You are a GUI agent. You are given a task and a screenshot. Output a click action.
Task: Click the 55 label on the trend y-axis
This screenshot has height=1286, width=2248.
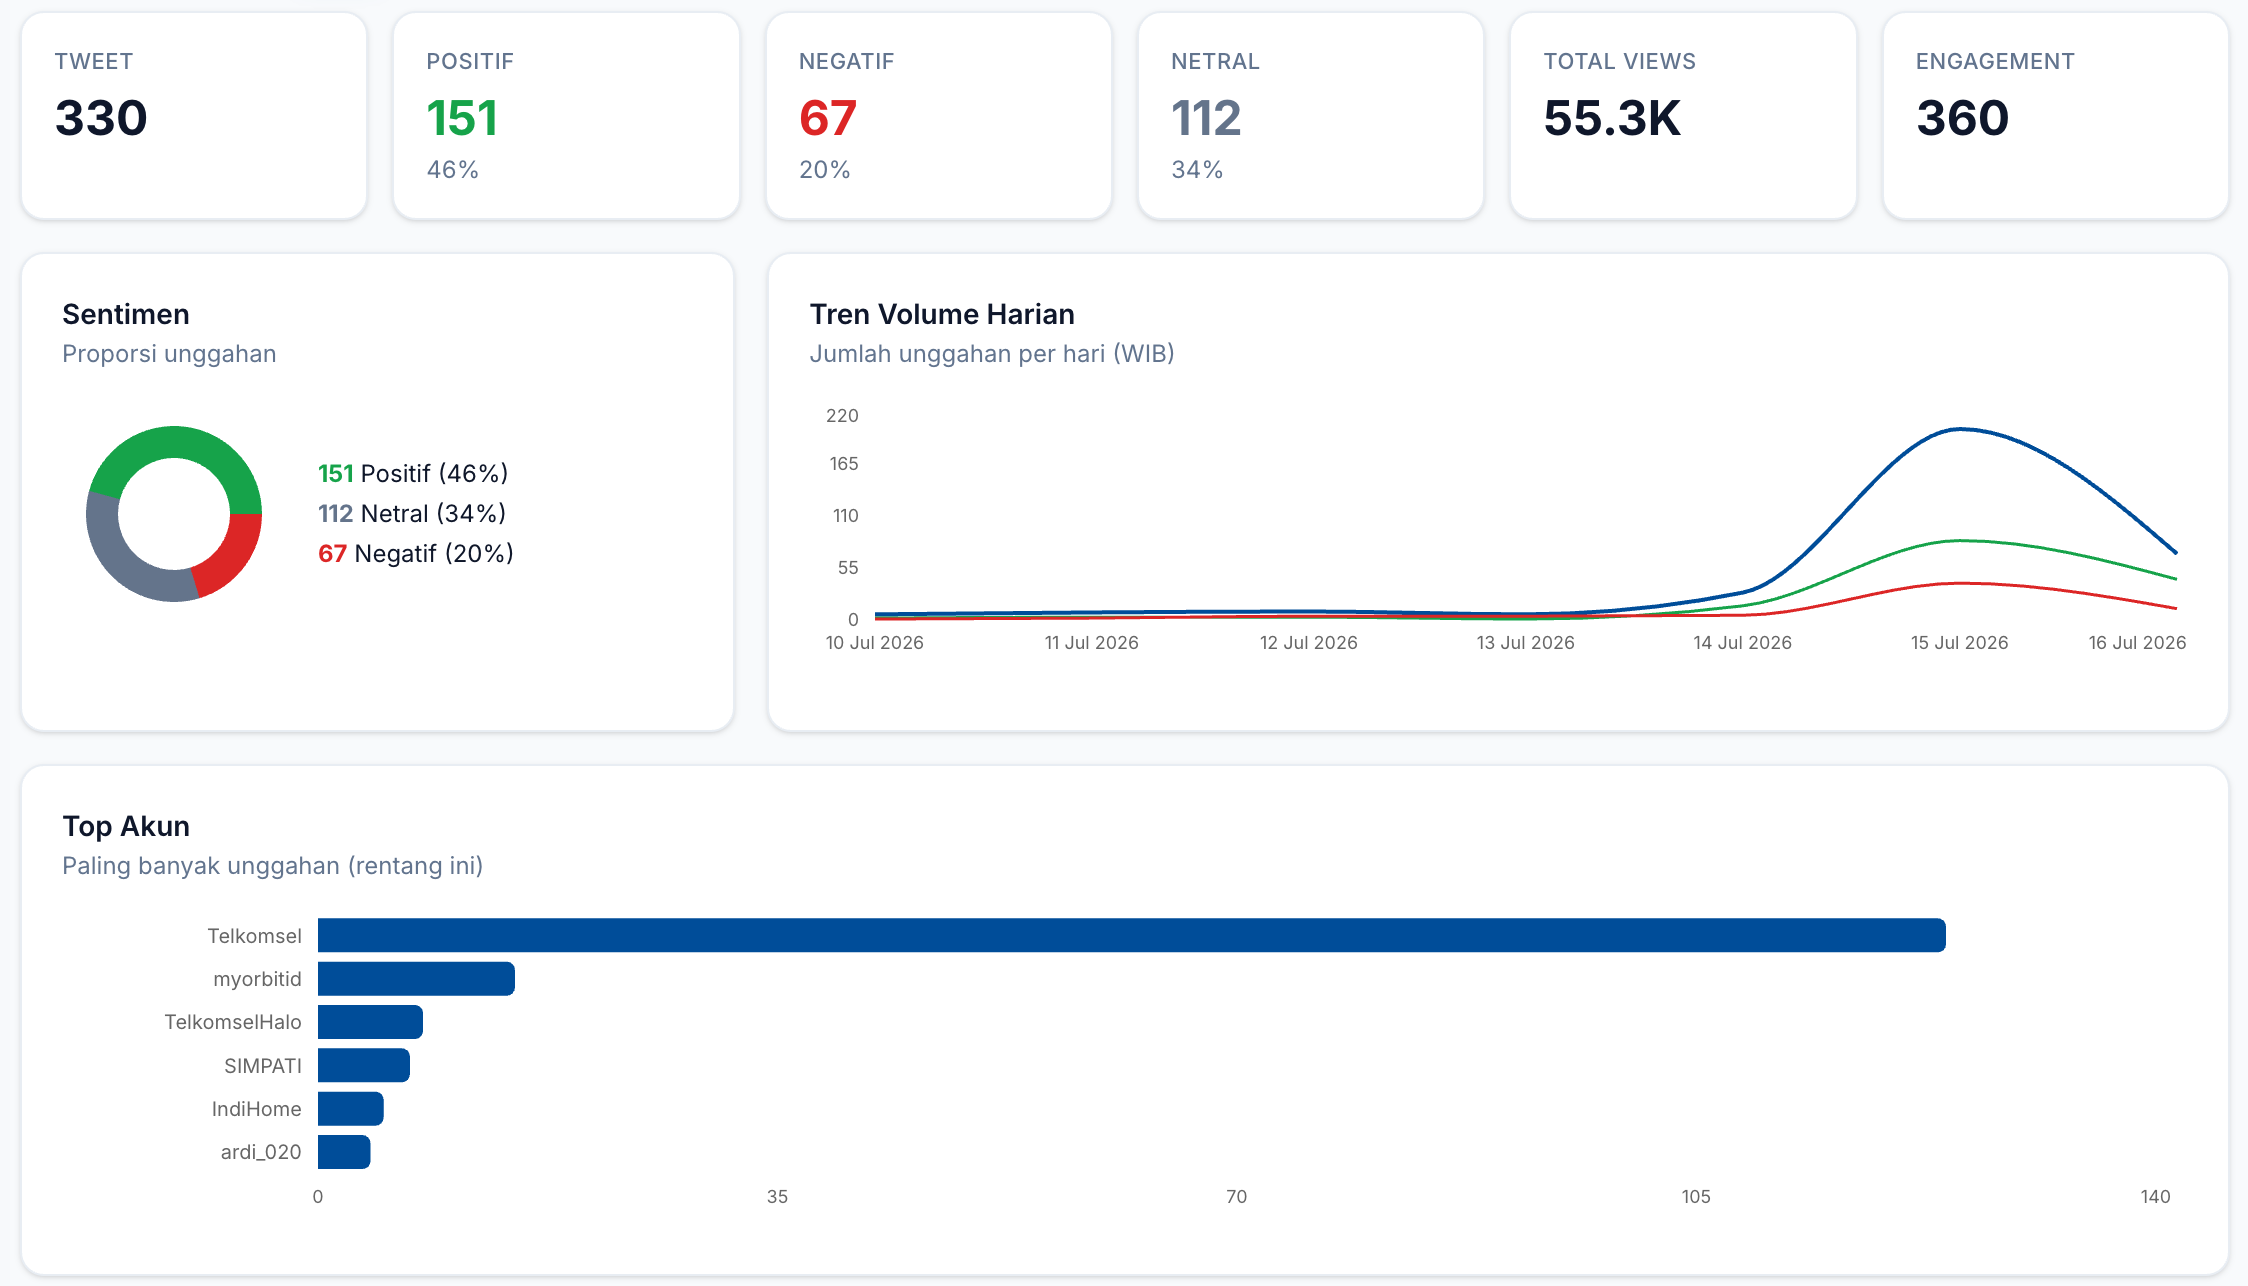(x=848, y=568)
